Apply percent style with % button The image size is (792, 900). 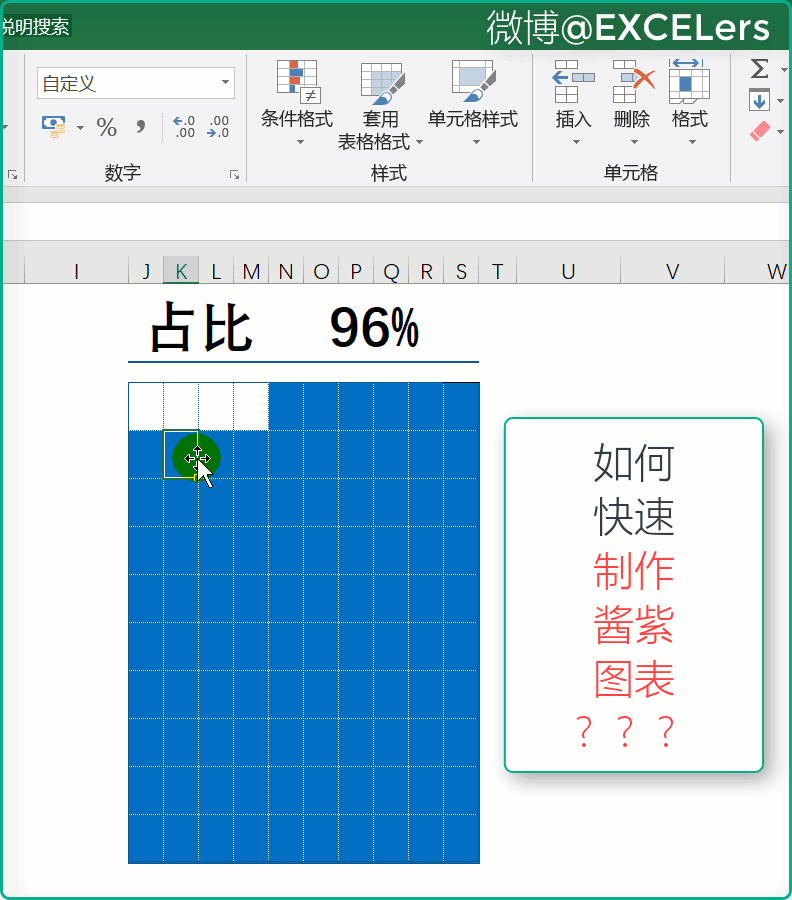coord(107,127)
